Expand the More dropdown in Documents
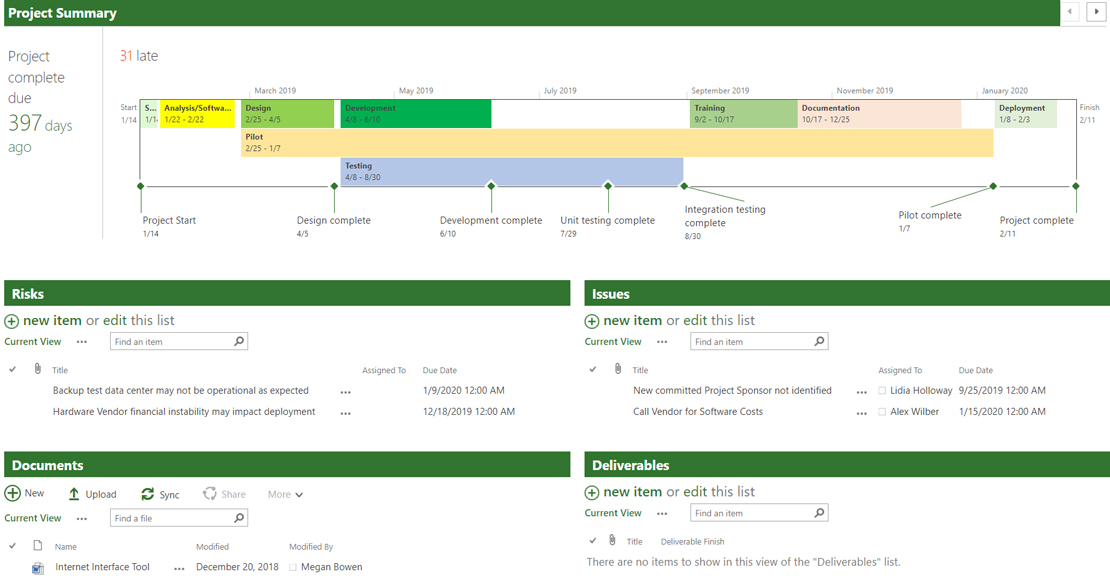Screen dimensions: 1110x584 pos(285,494)
